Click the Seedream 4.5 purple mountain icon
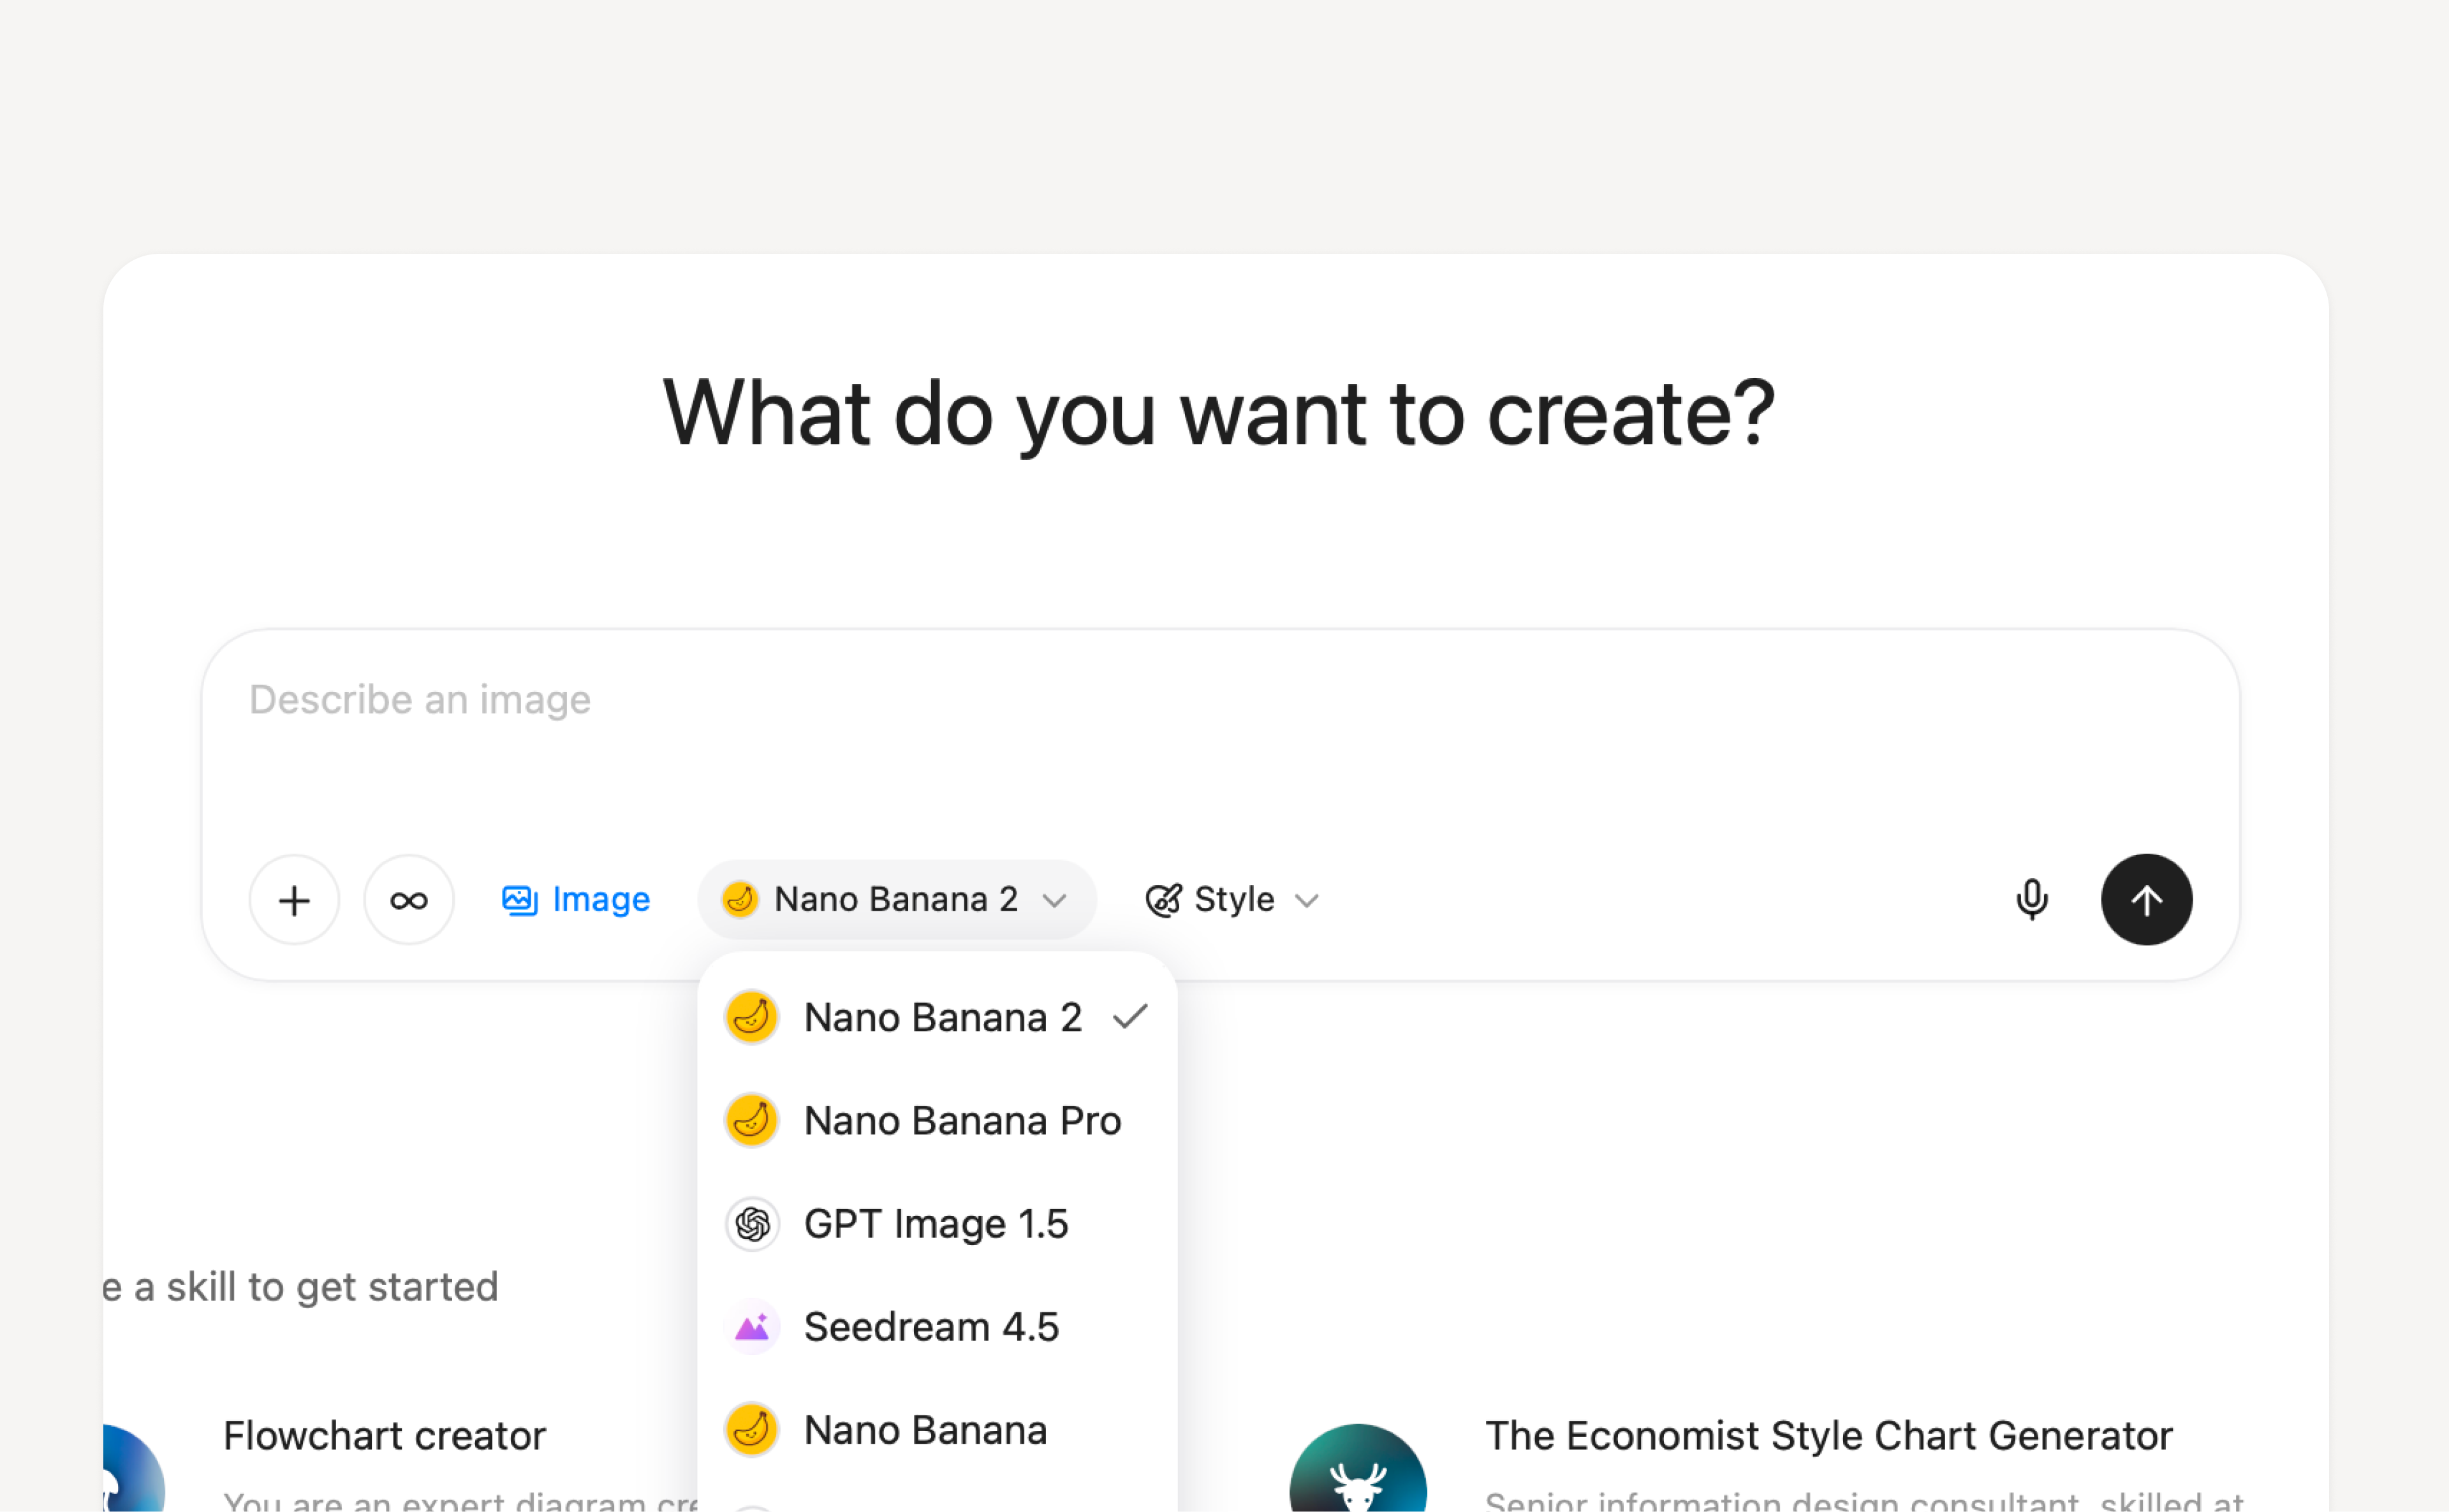This screenshot has height=1512, width=2449. (751, 1327)
